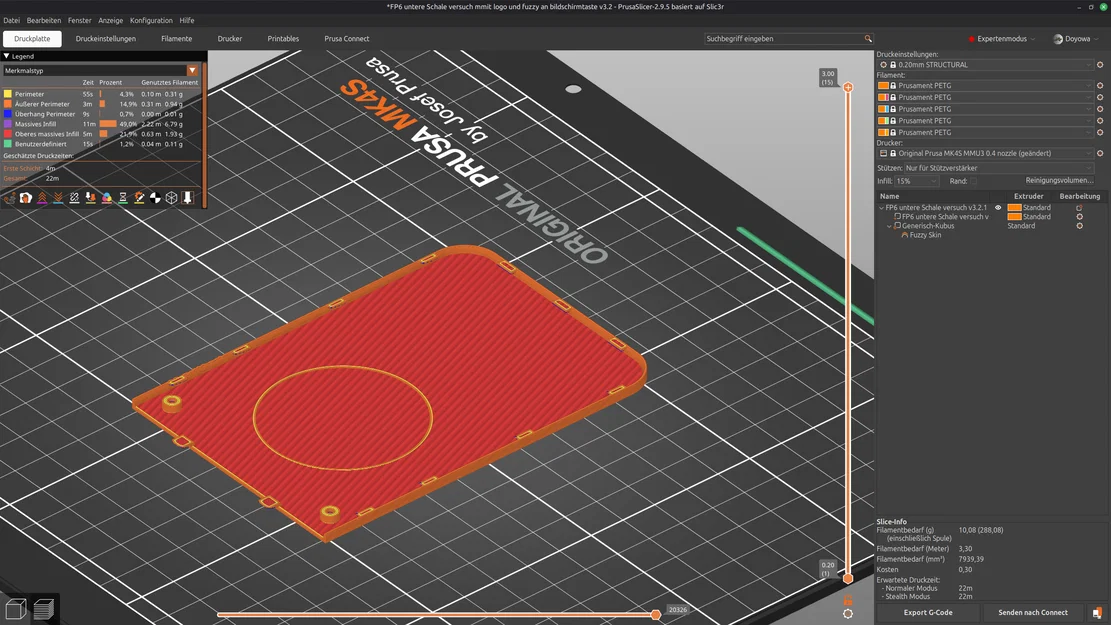
Task: Toggle shells wireframe cube icon
Action: (171, 198)
